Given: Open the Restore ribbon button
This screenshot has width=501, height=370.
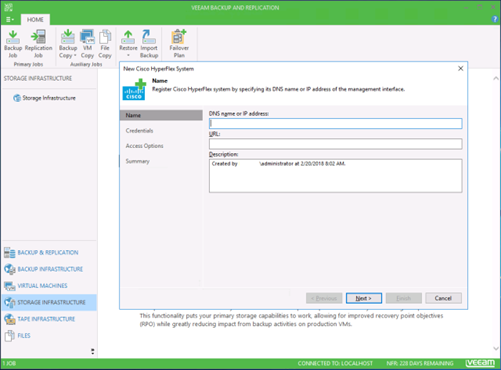Looking at the screenshot, I should (x=128, y=44).
